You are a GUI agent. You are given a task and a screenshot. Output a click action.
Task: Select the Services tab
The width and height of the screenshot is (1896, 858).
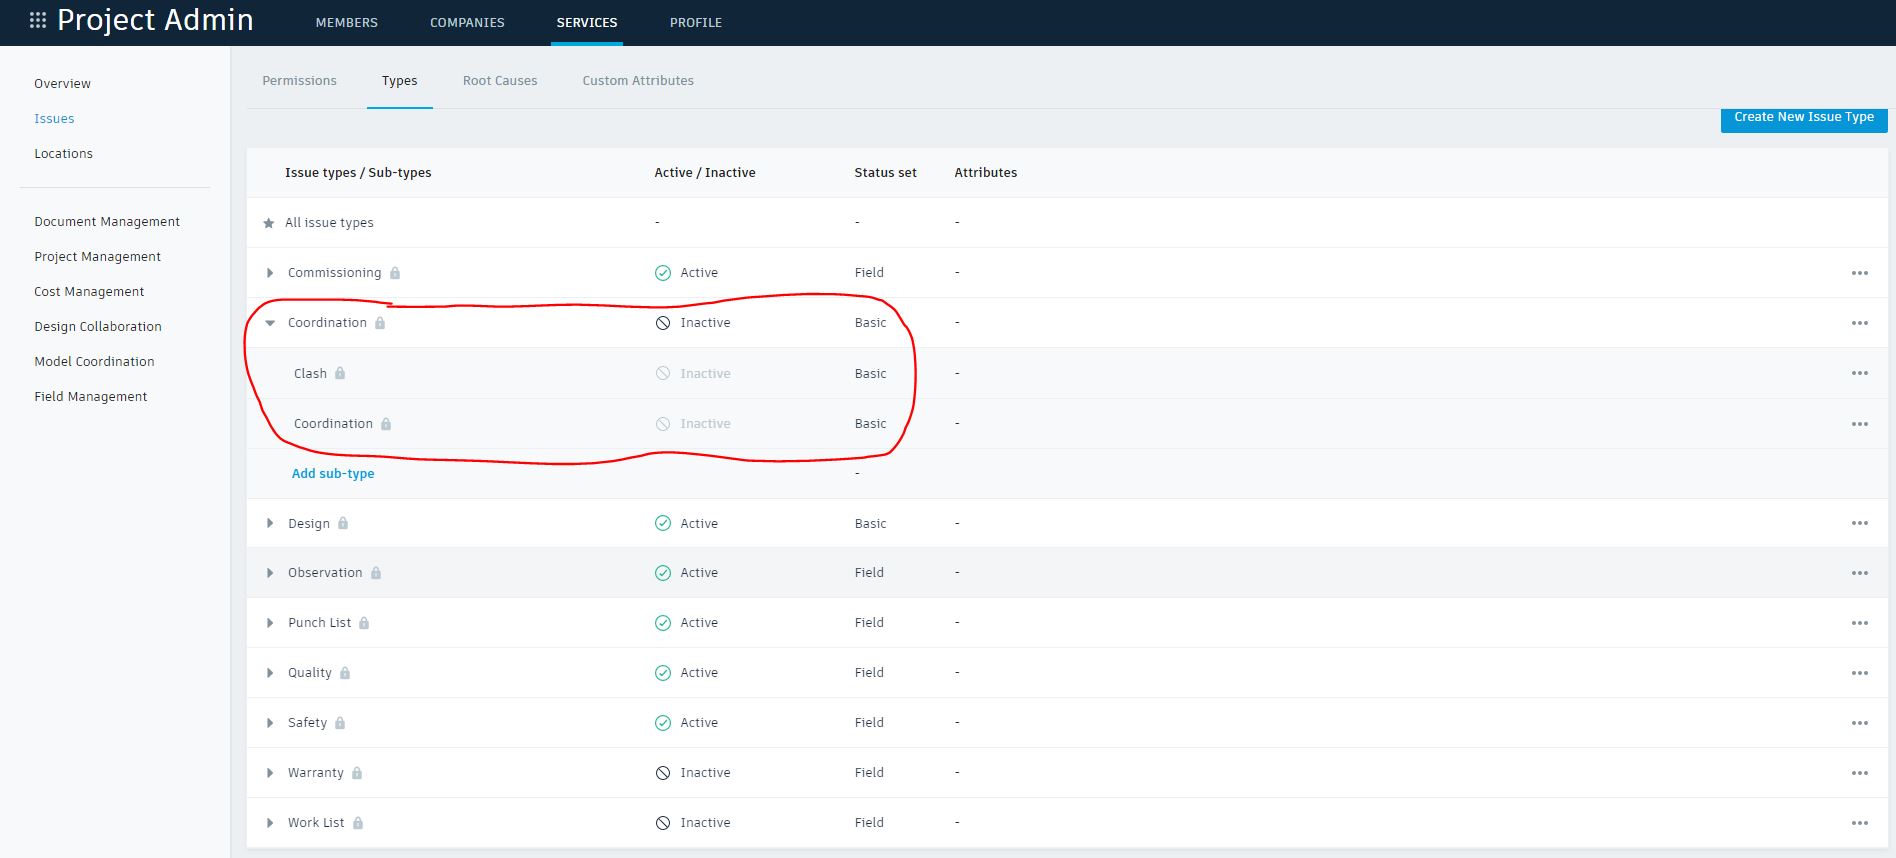click(587, 22)
